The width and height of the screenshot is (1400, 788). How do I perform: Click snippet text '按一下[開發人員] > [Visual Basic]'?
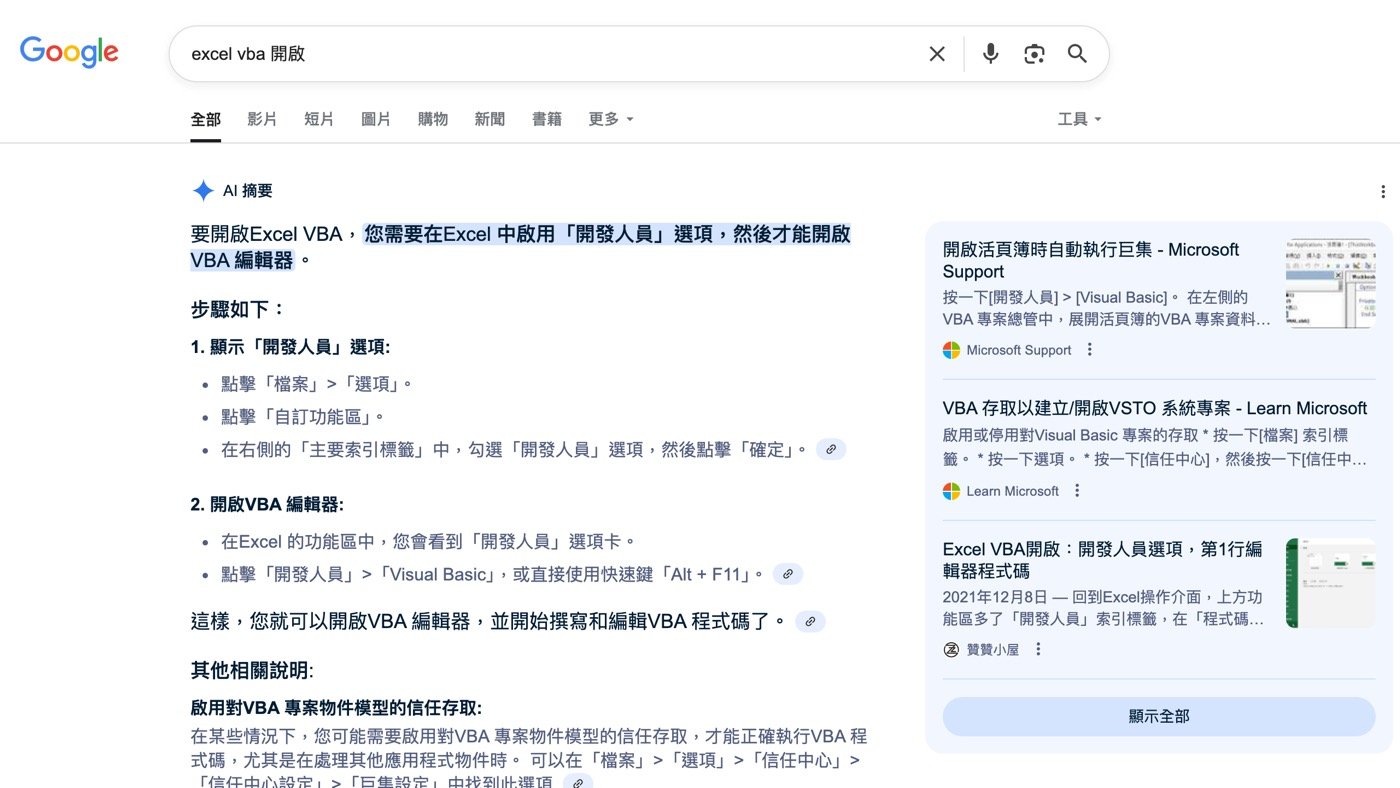[x=1055, y=297]
